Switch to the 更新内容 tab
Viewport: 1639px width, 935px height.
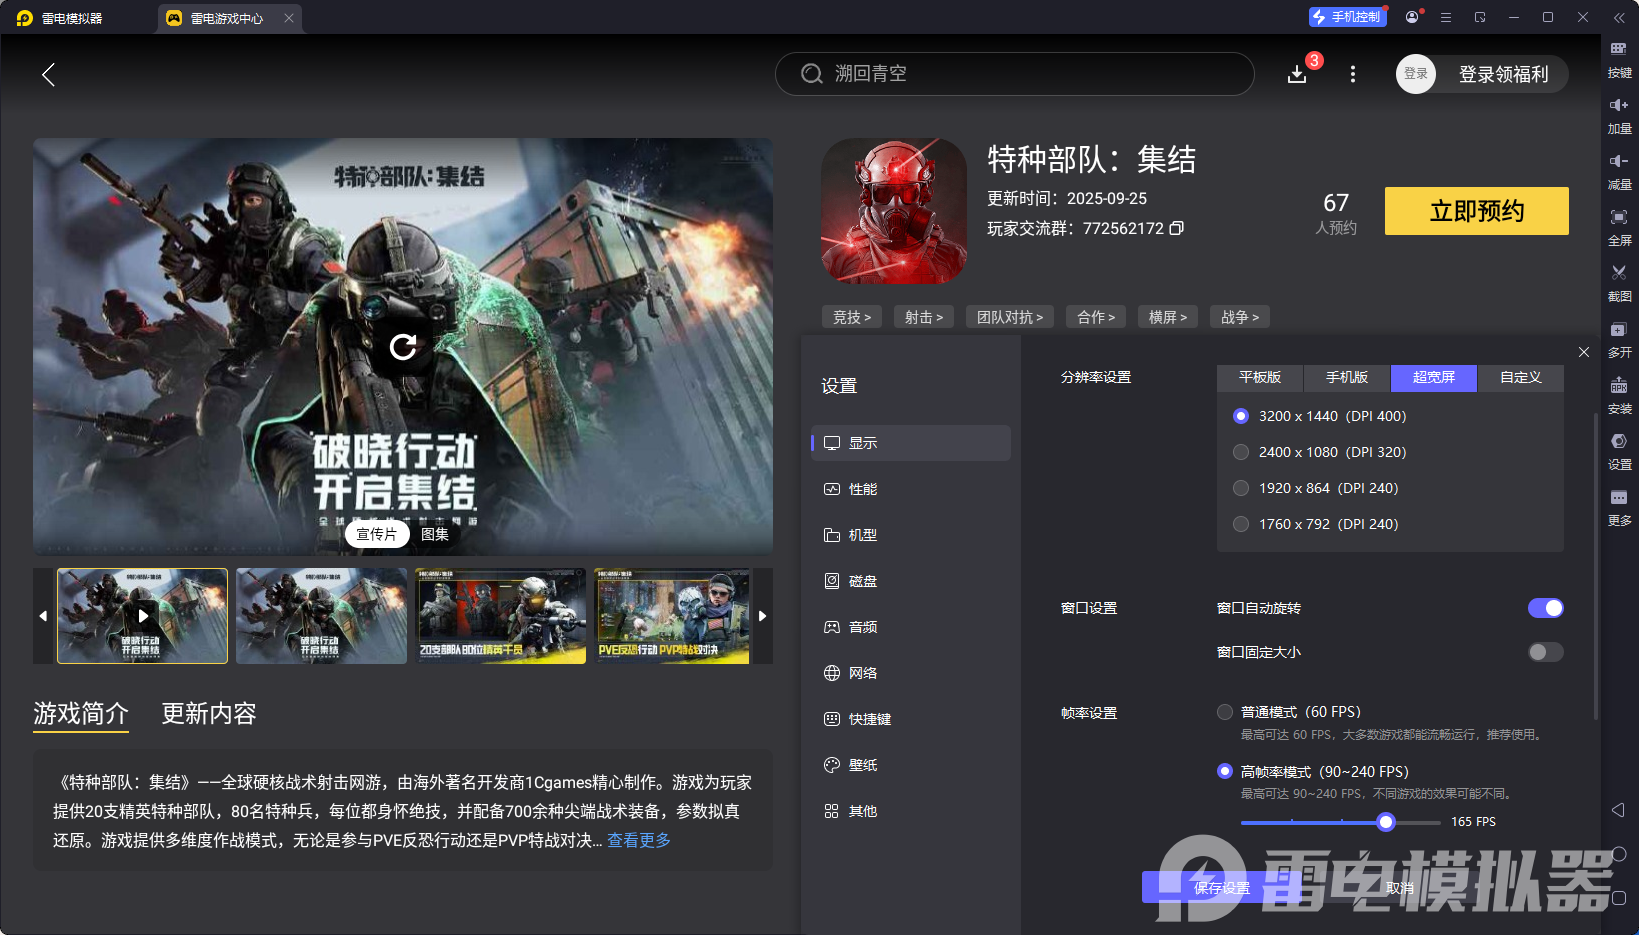click(208, 713)
